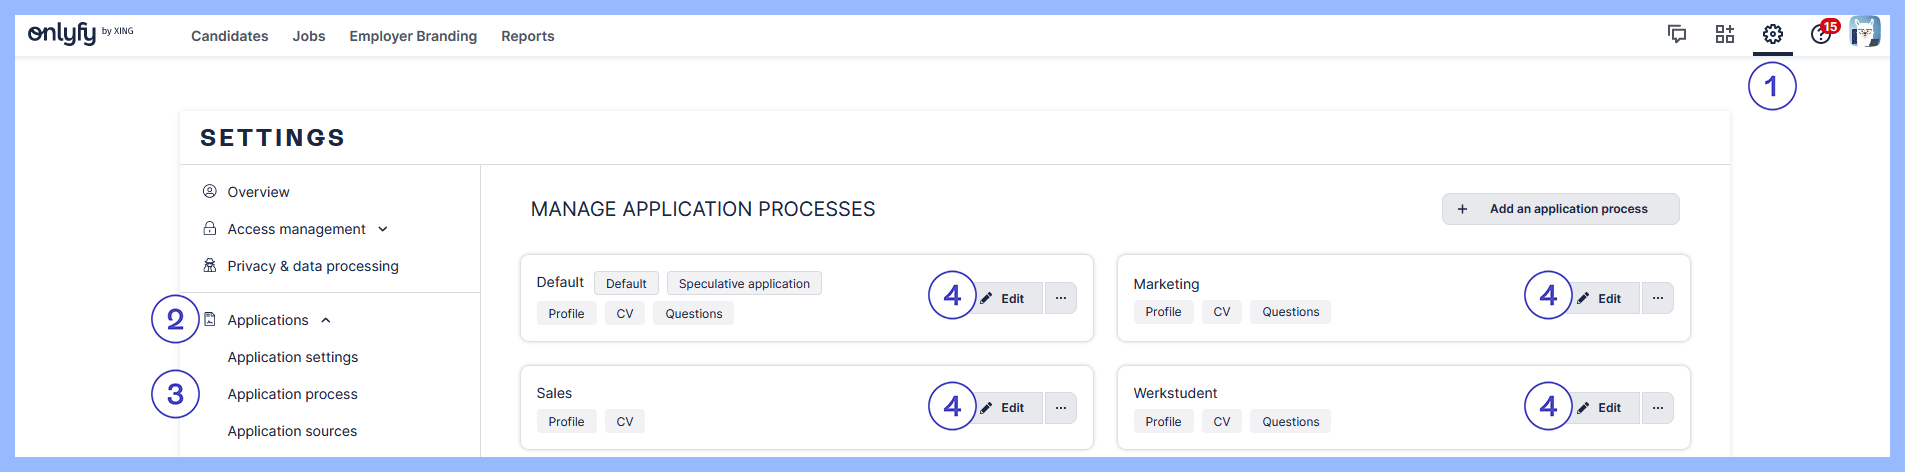This screenshot has height=472, width=1905.
Task: Expand the Access management section
Action: [297, 229]
